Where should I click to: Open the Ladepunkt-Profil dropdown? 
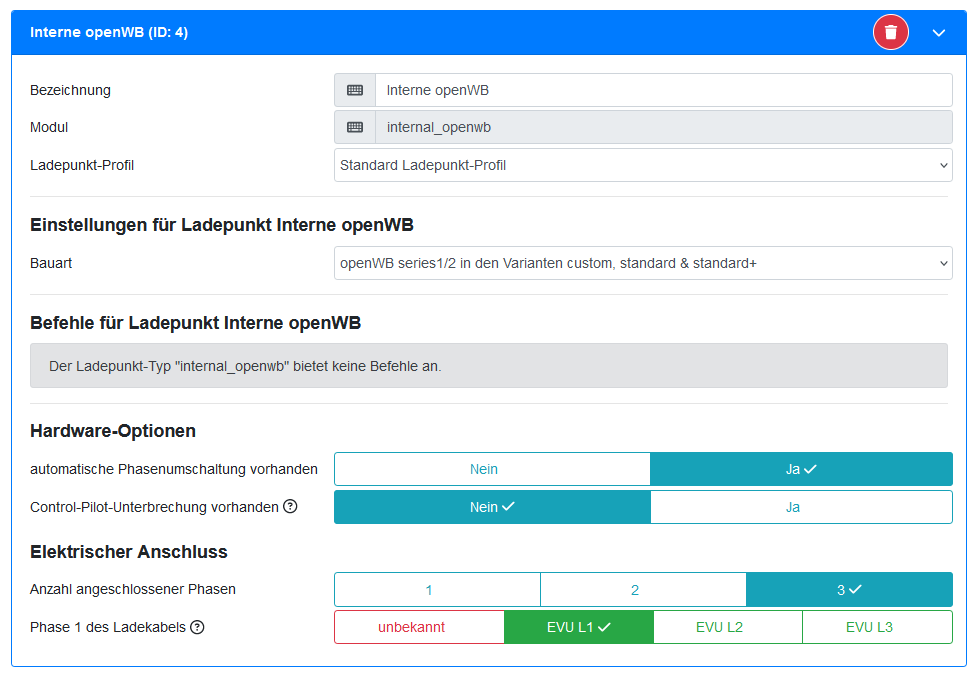[643, 165]
